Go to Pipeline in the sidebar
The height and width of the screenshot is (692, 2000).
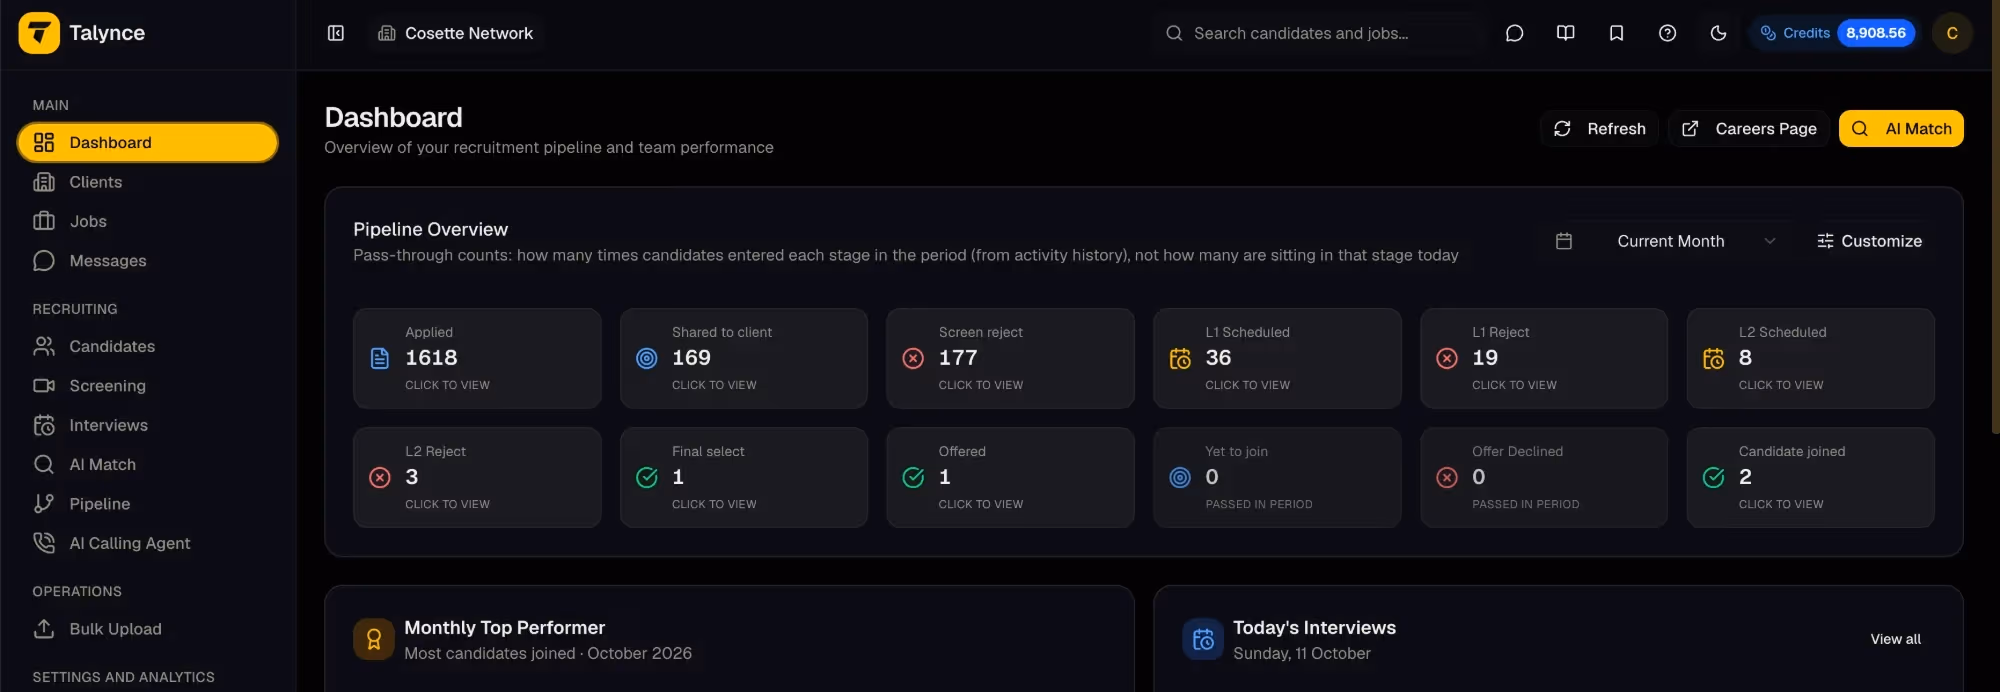pyautogui.click(x=147, y=504)
